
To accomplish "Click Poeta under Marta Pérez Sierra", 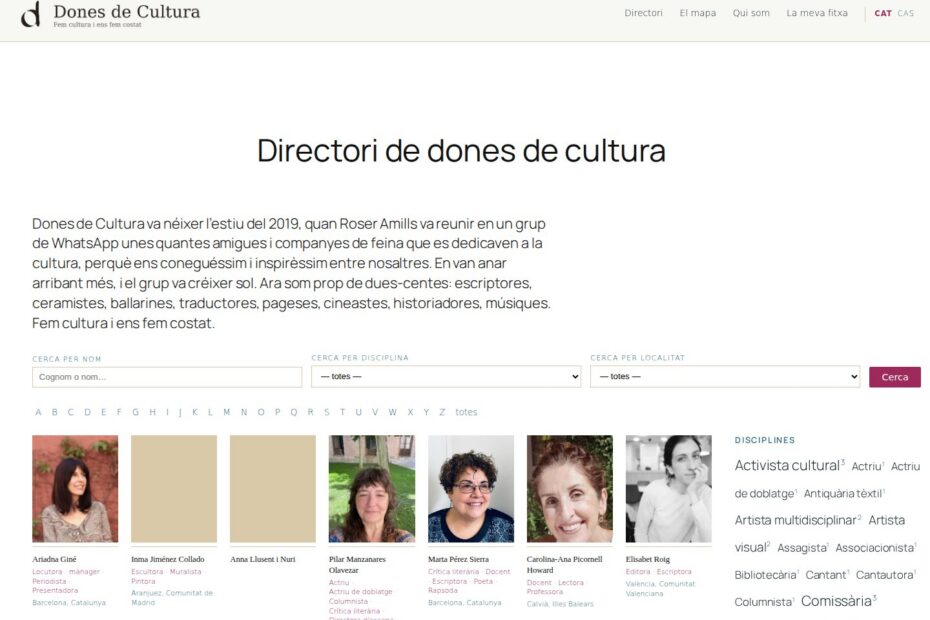I will point(483,581).
